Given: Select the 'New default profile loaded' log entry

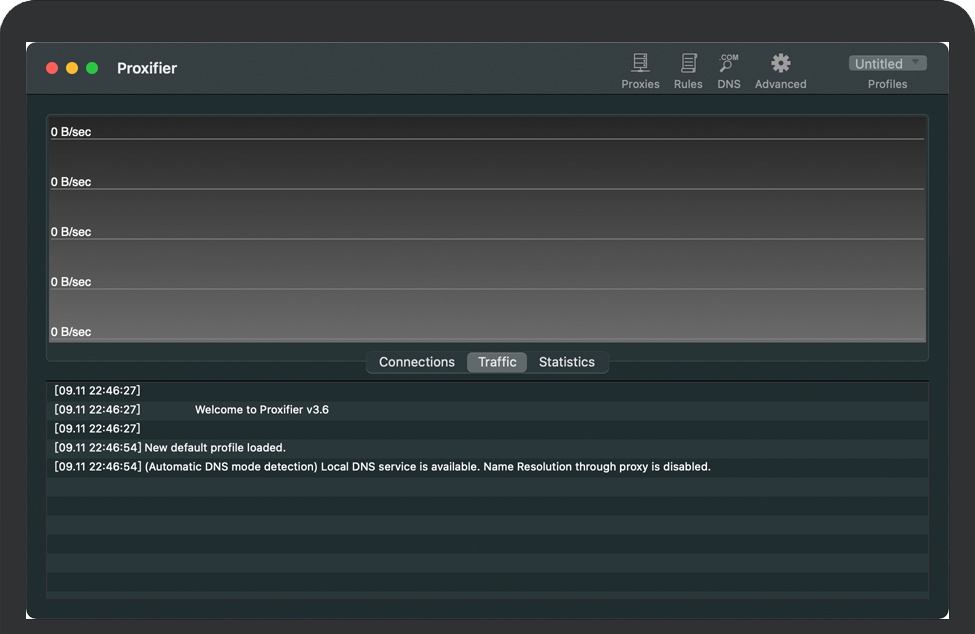Looking at the screenshot, I should click(x=215, y=448).
